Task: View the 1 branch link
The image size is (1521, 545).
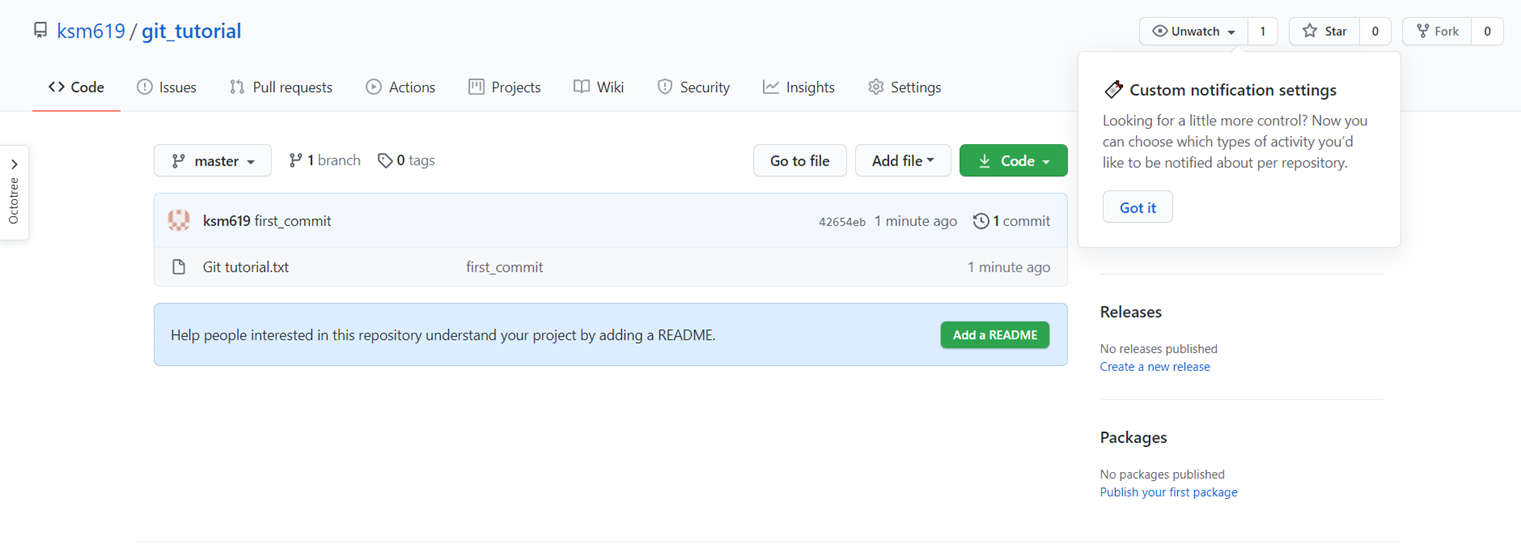Action: [x=324, y=160]
